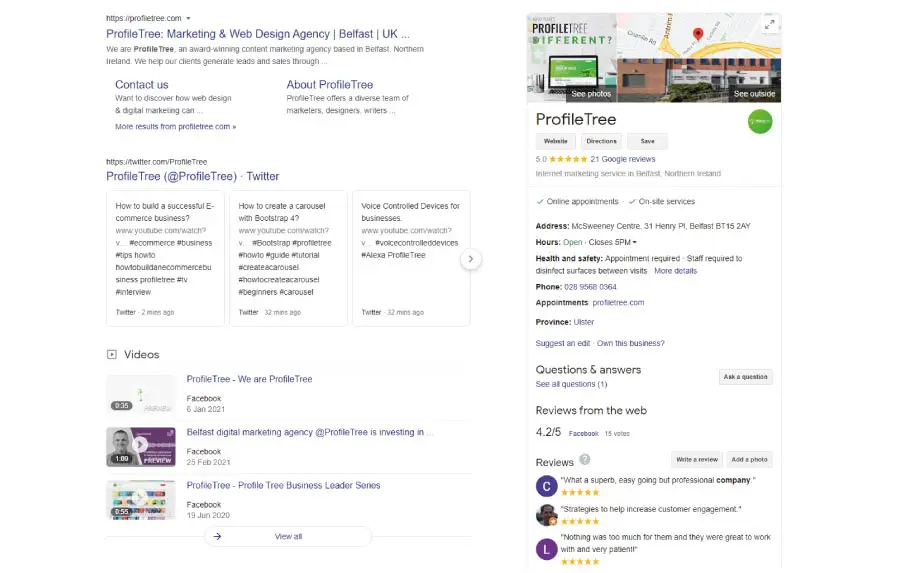Click the 5.0 star rating icons
Image resolution: width=916 pixels, height=573 pixels.
tap(568, 159)
